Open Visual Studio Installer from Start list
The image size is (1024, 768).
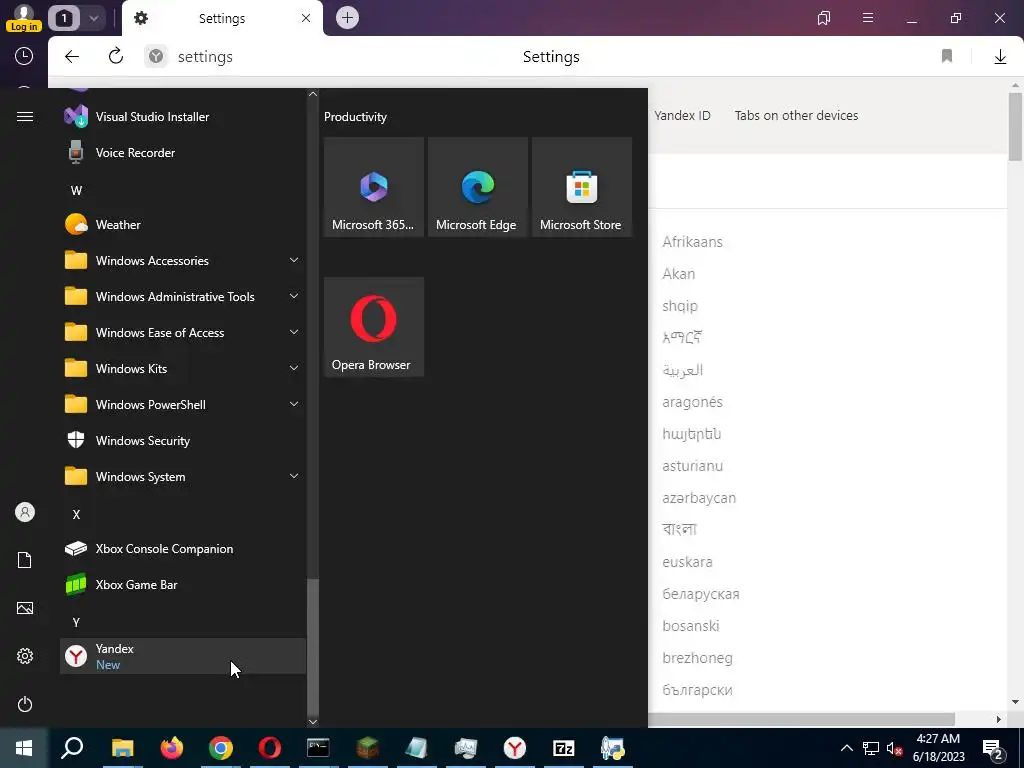pos(183,117)
